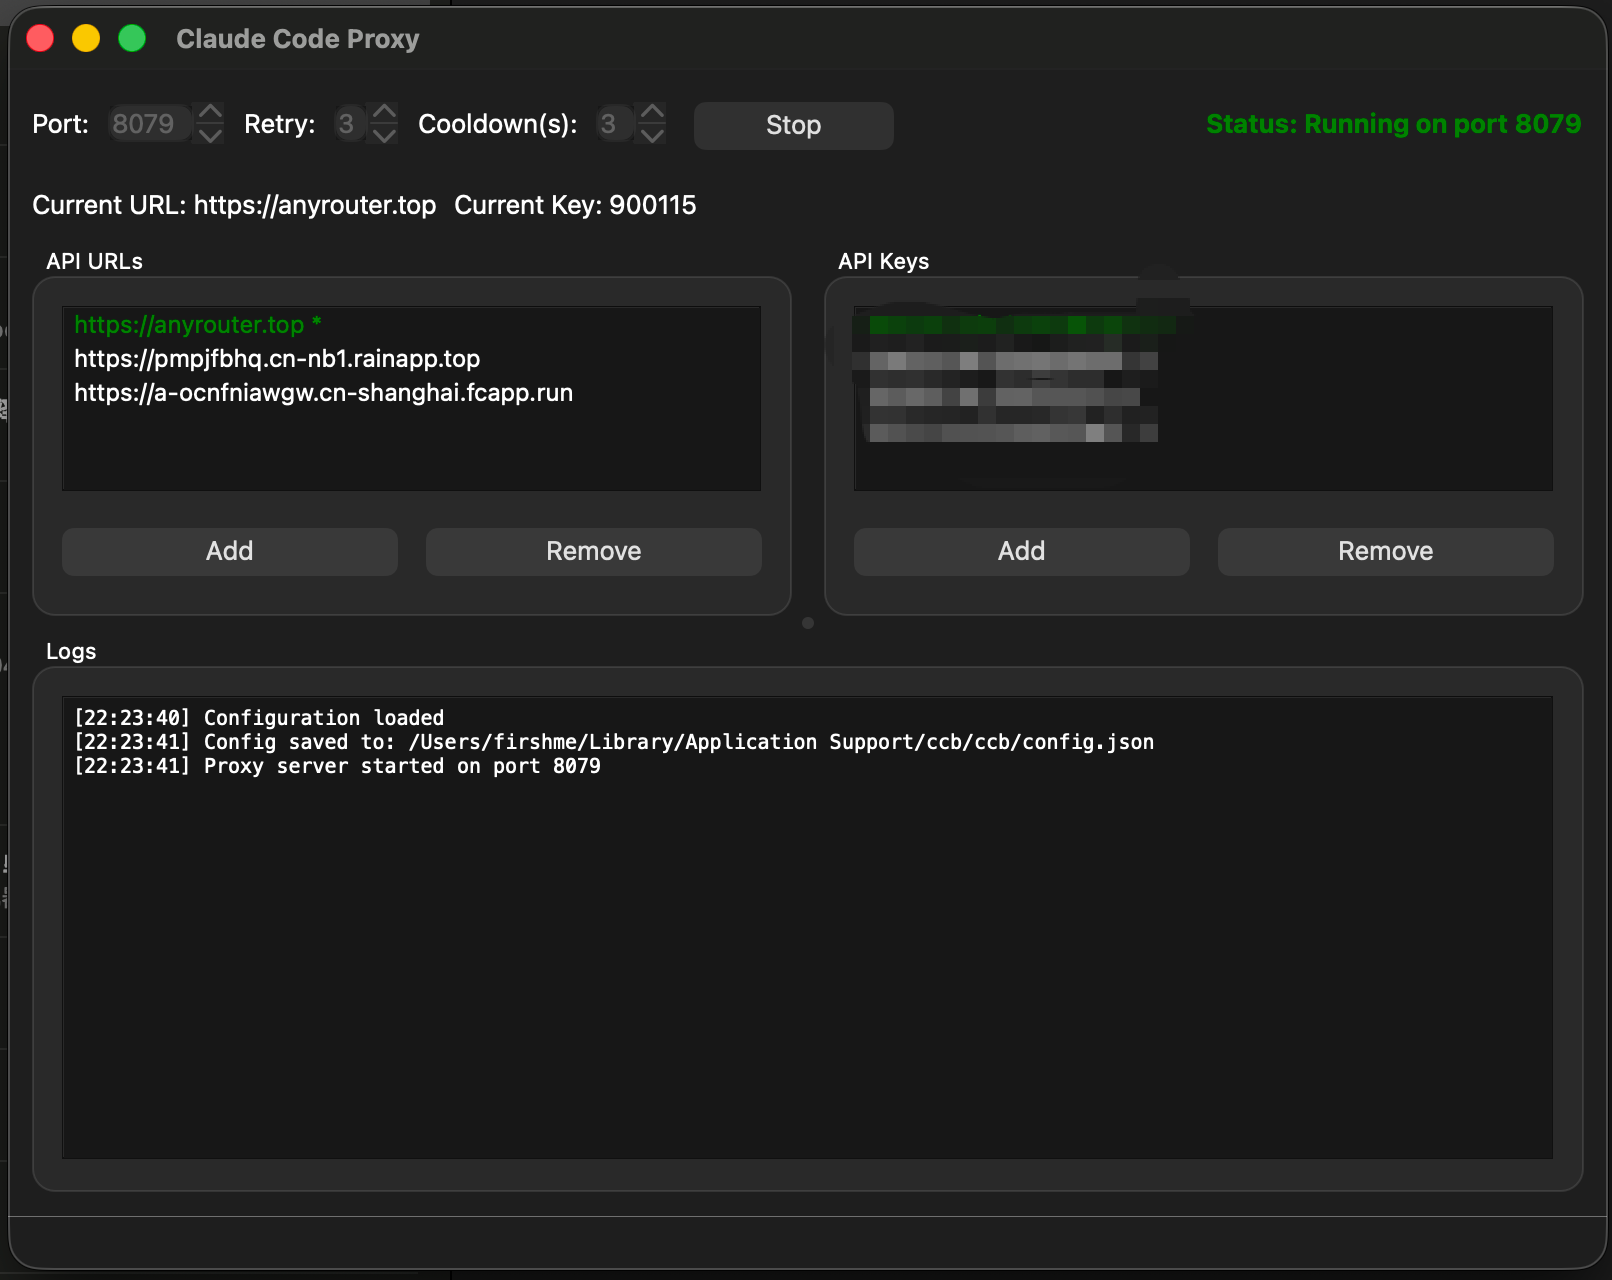Viewport: 1612px width, 1280px height.
Task: Increase Cooldown seconds with up arrow
Action: tap(652, 112)
